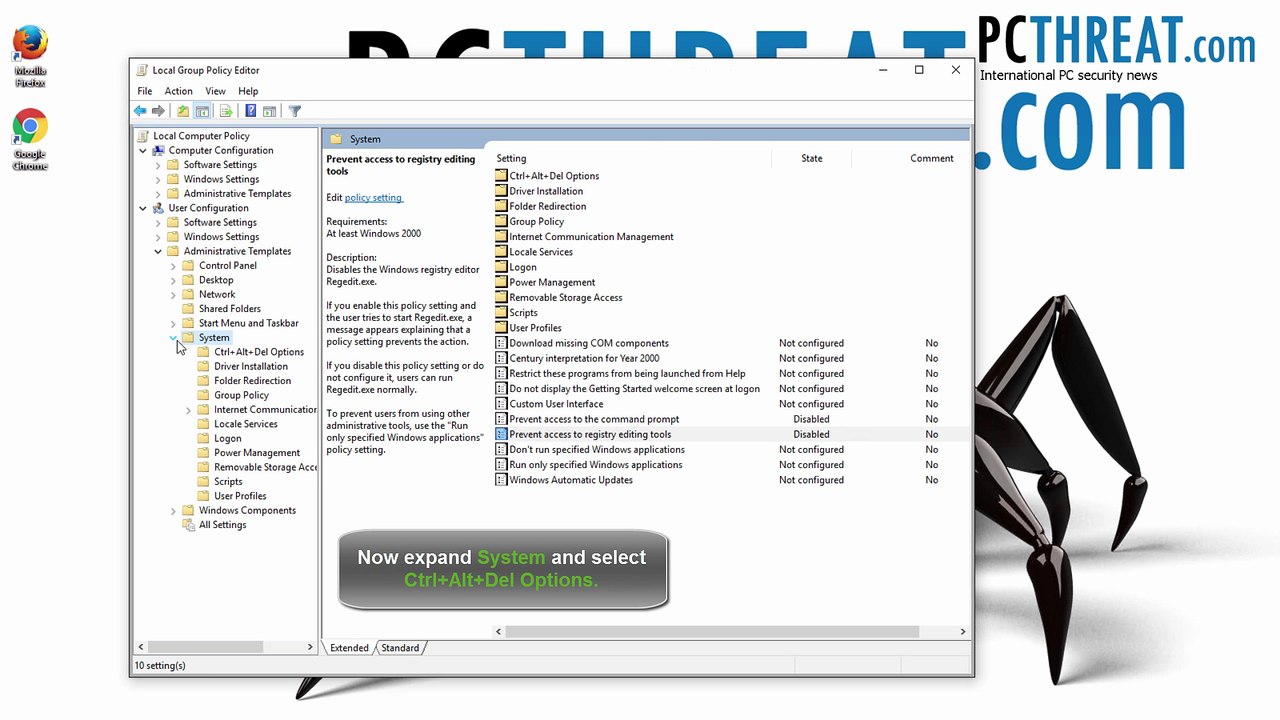Collapse the User Configuration node
Screen dimensions: 1280x720
[x=143, y=208]
